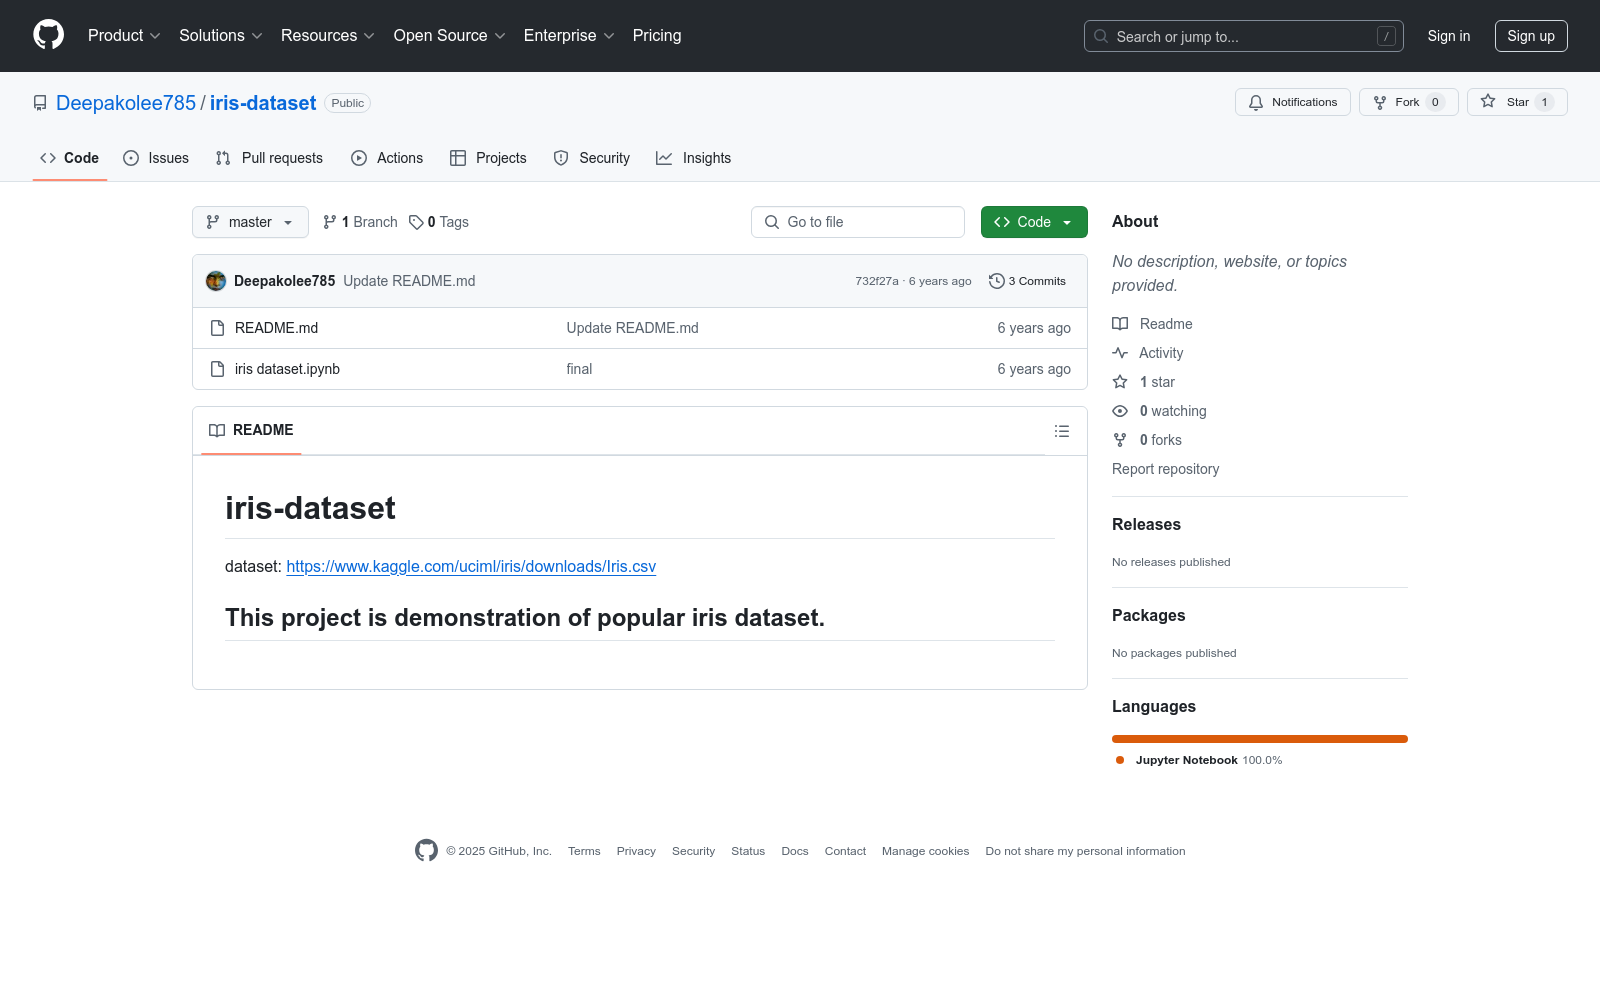Click the Deepakolee785 avatar in commit row
The height and width of the screenshot is (1000, 1600).
coord(216,281)
